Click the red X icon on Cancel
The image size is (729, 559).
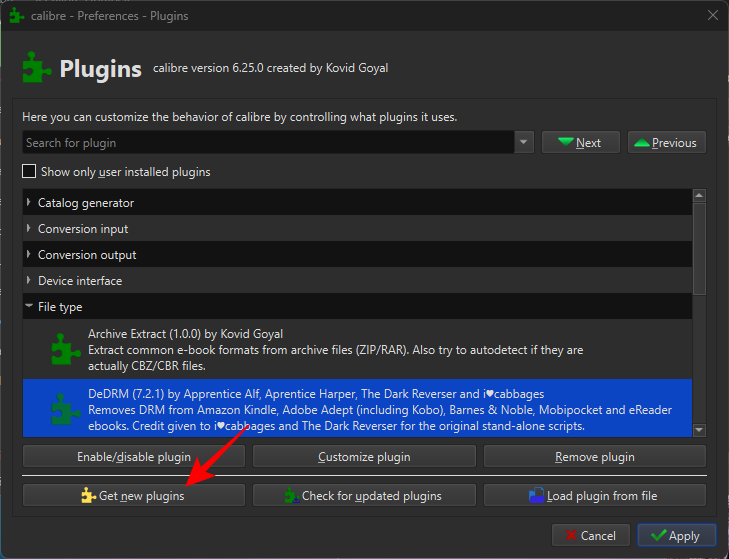(x=571, y=536)
